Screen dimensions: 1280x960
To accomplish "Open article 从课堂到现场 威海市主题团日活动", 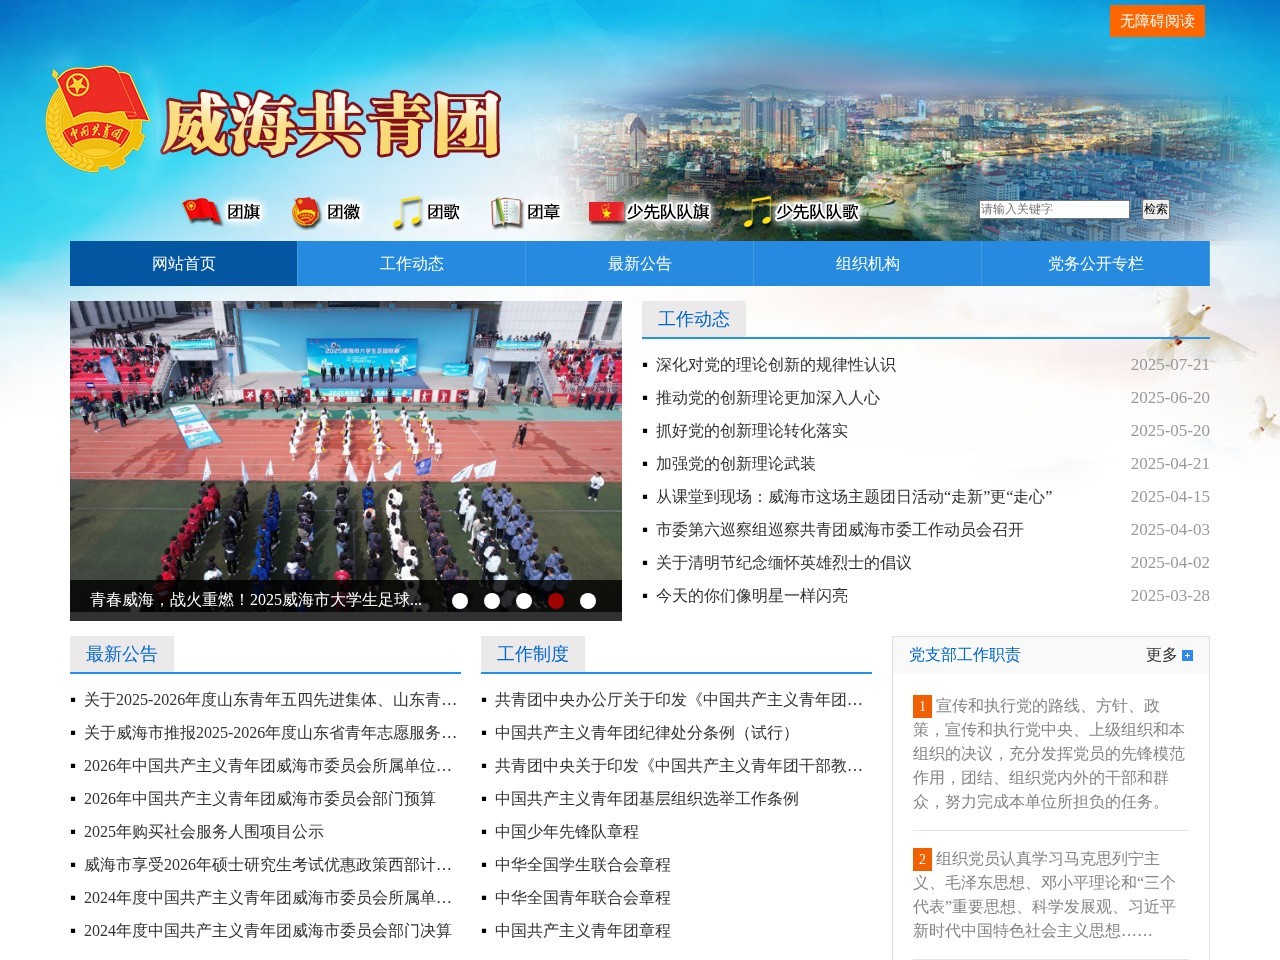I will click(854, 497).
